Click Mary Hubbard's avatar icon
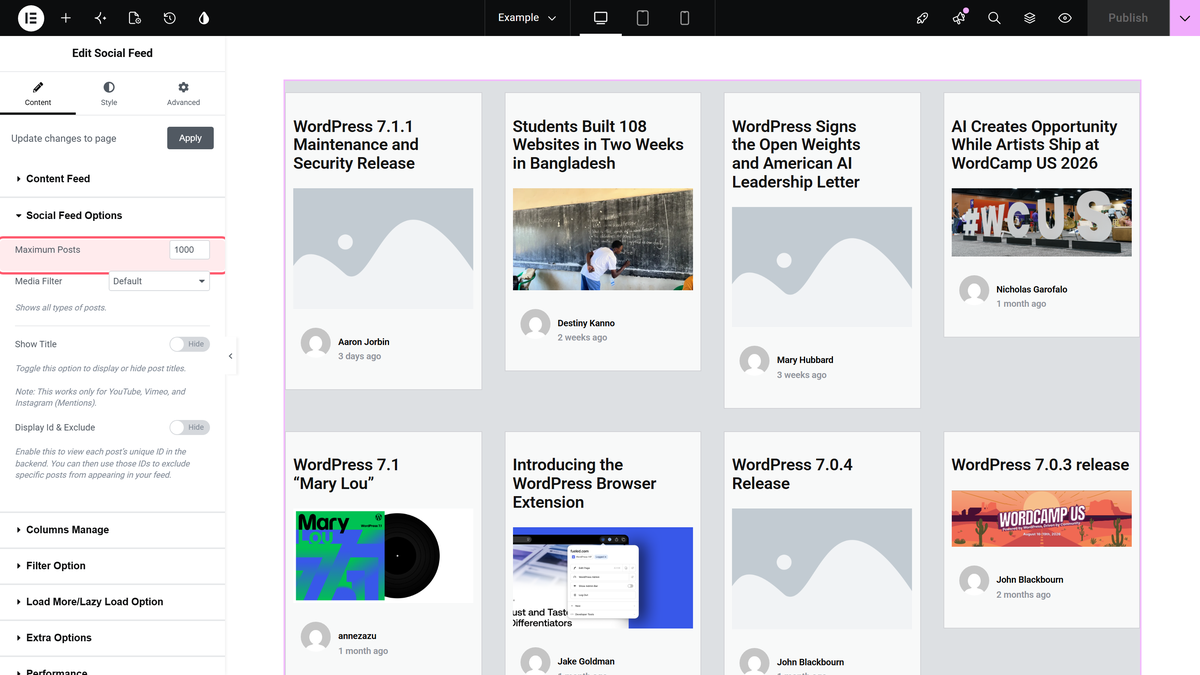1200x675 pixels. (755, 362)
